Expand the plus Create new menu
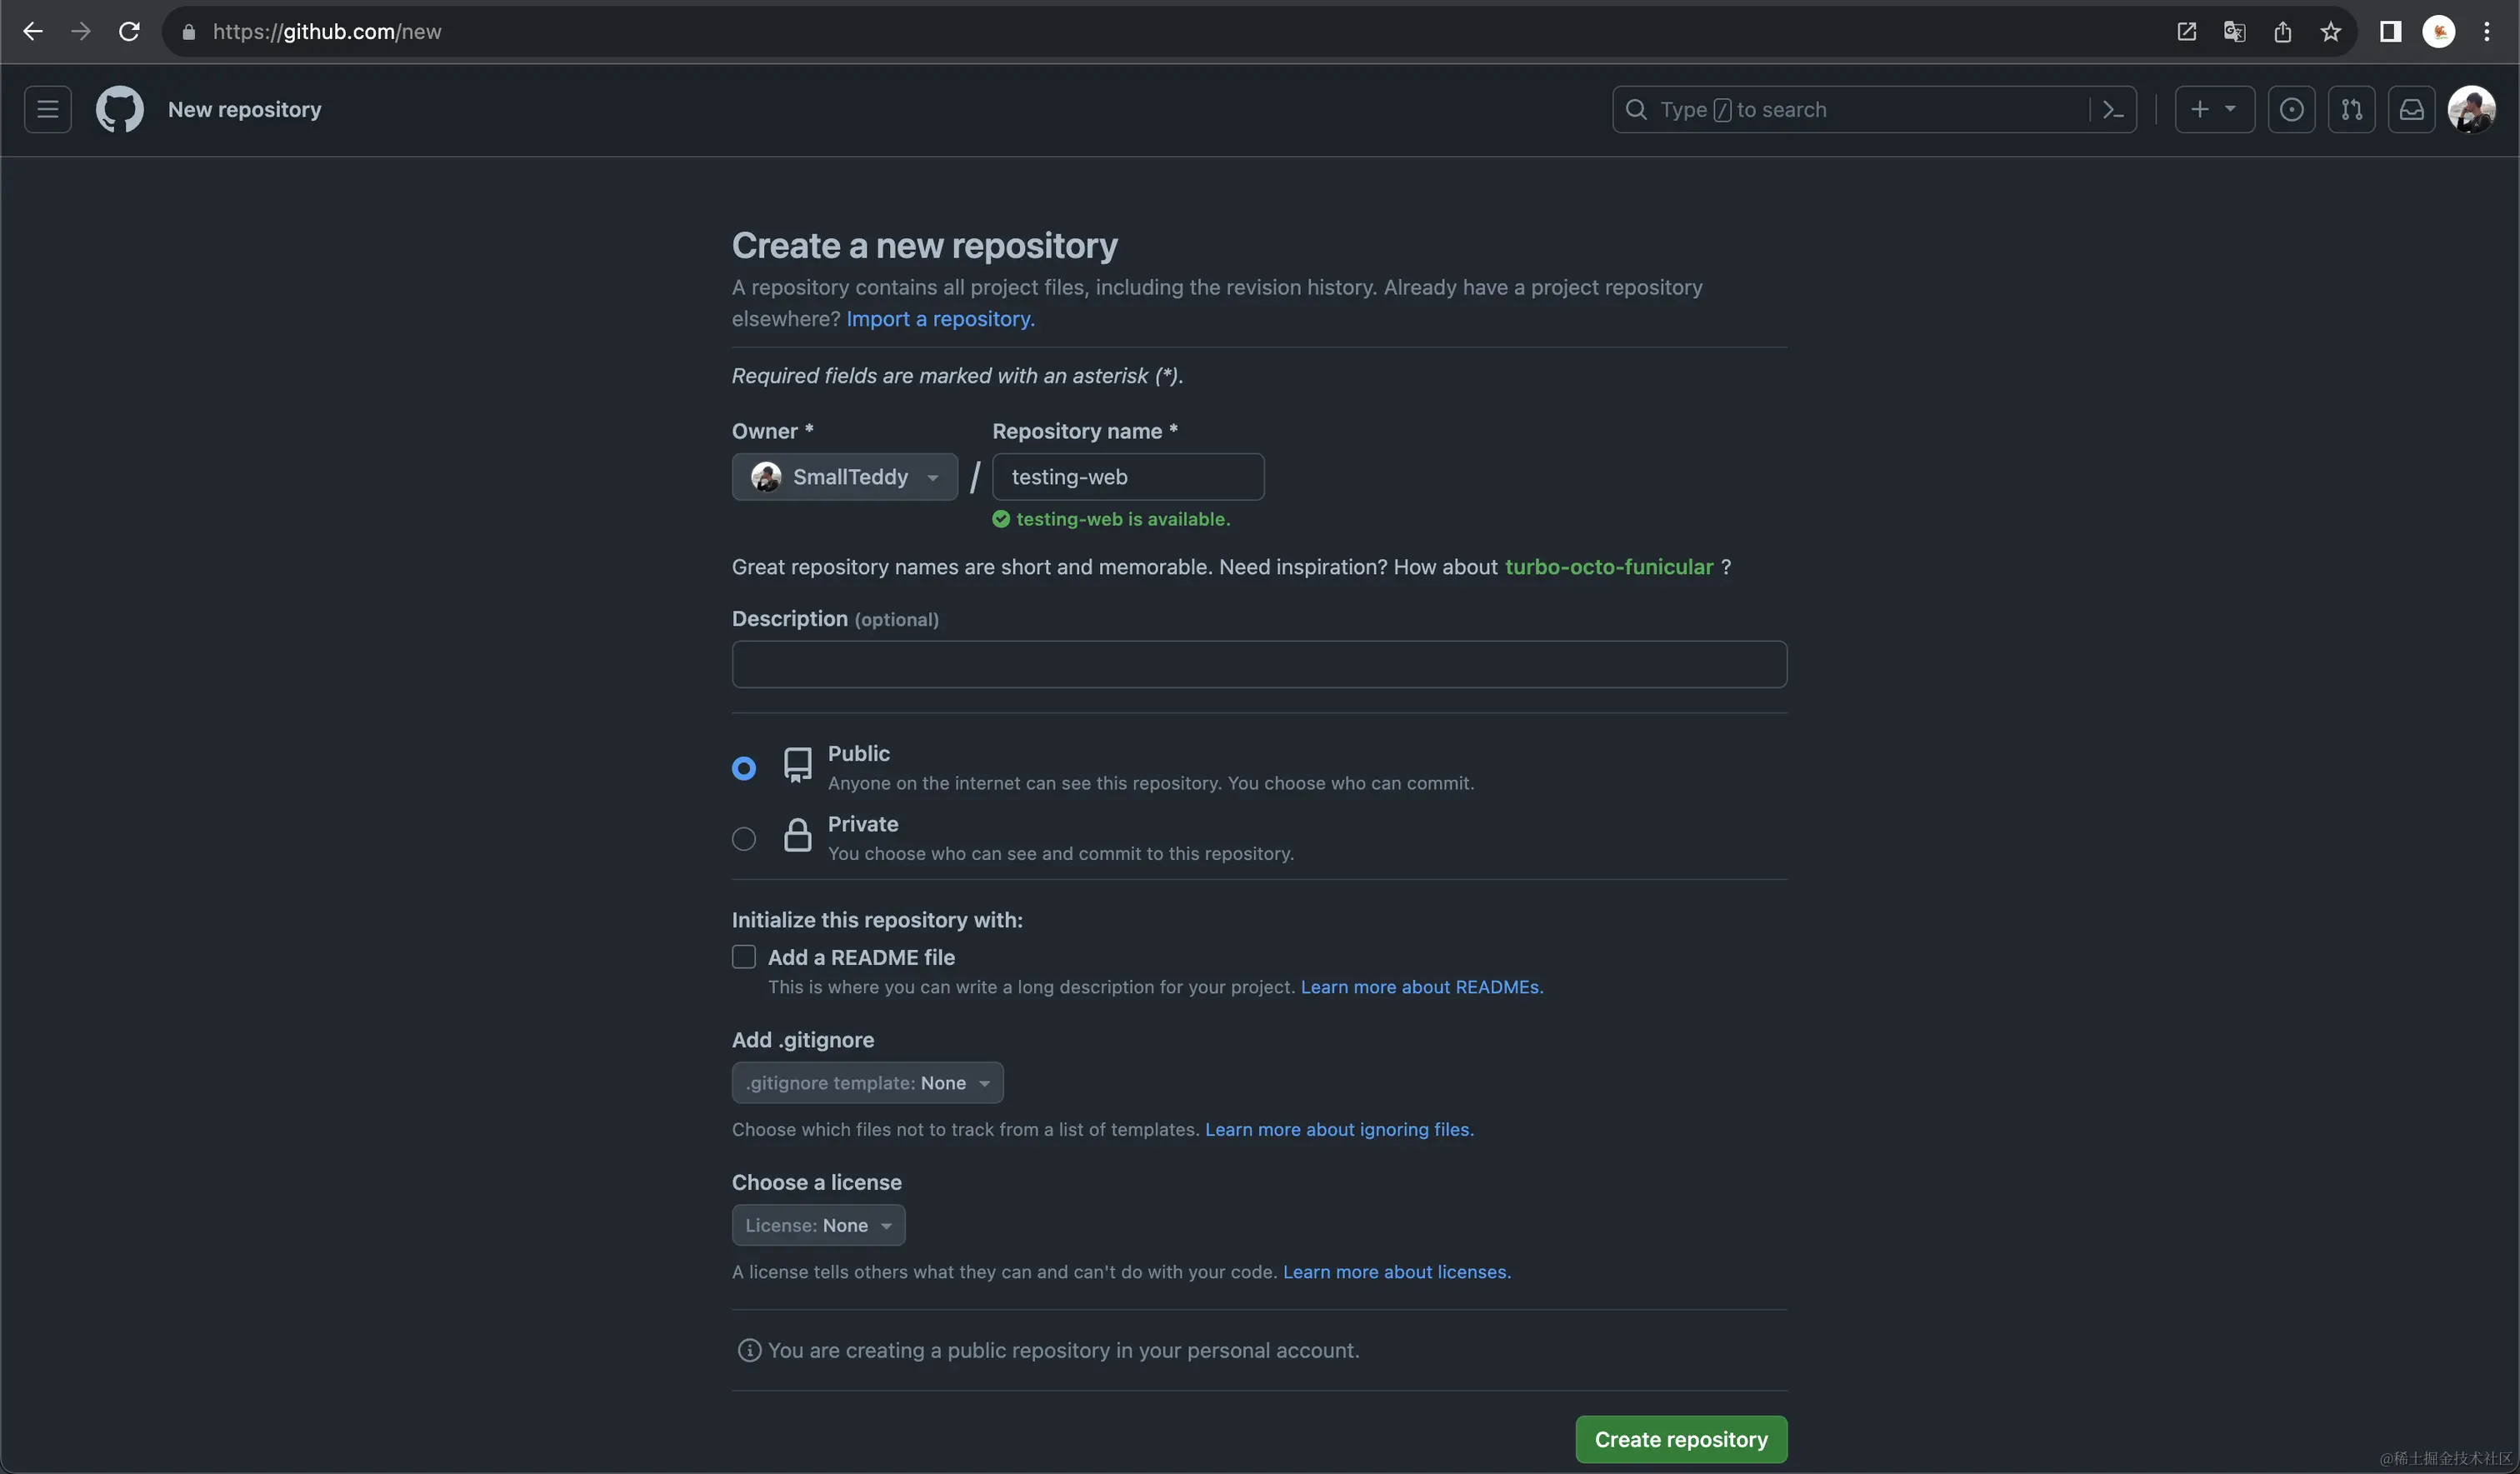Image resolution: width=2520 pixels, height=1474 pixels. (x=2213, y=109)
